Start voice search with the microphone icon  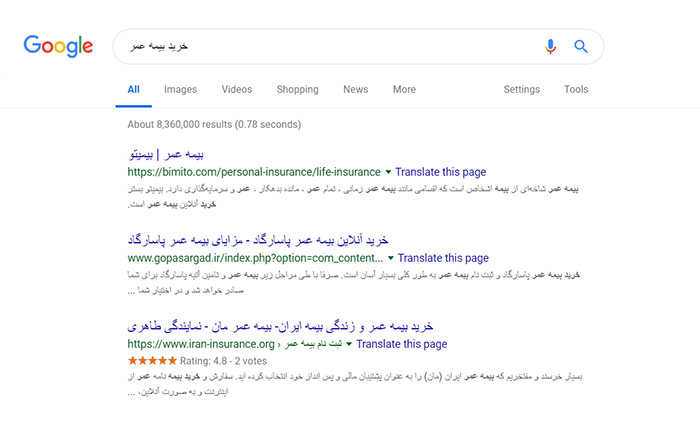click(x=550, y=46)
